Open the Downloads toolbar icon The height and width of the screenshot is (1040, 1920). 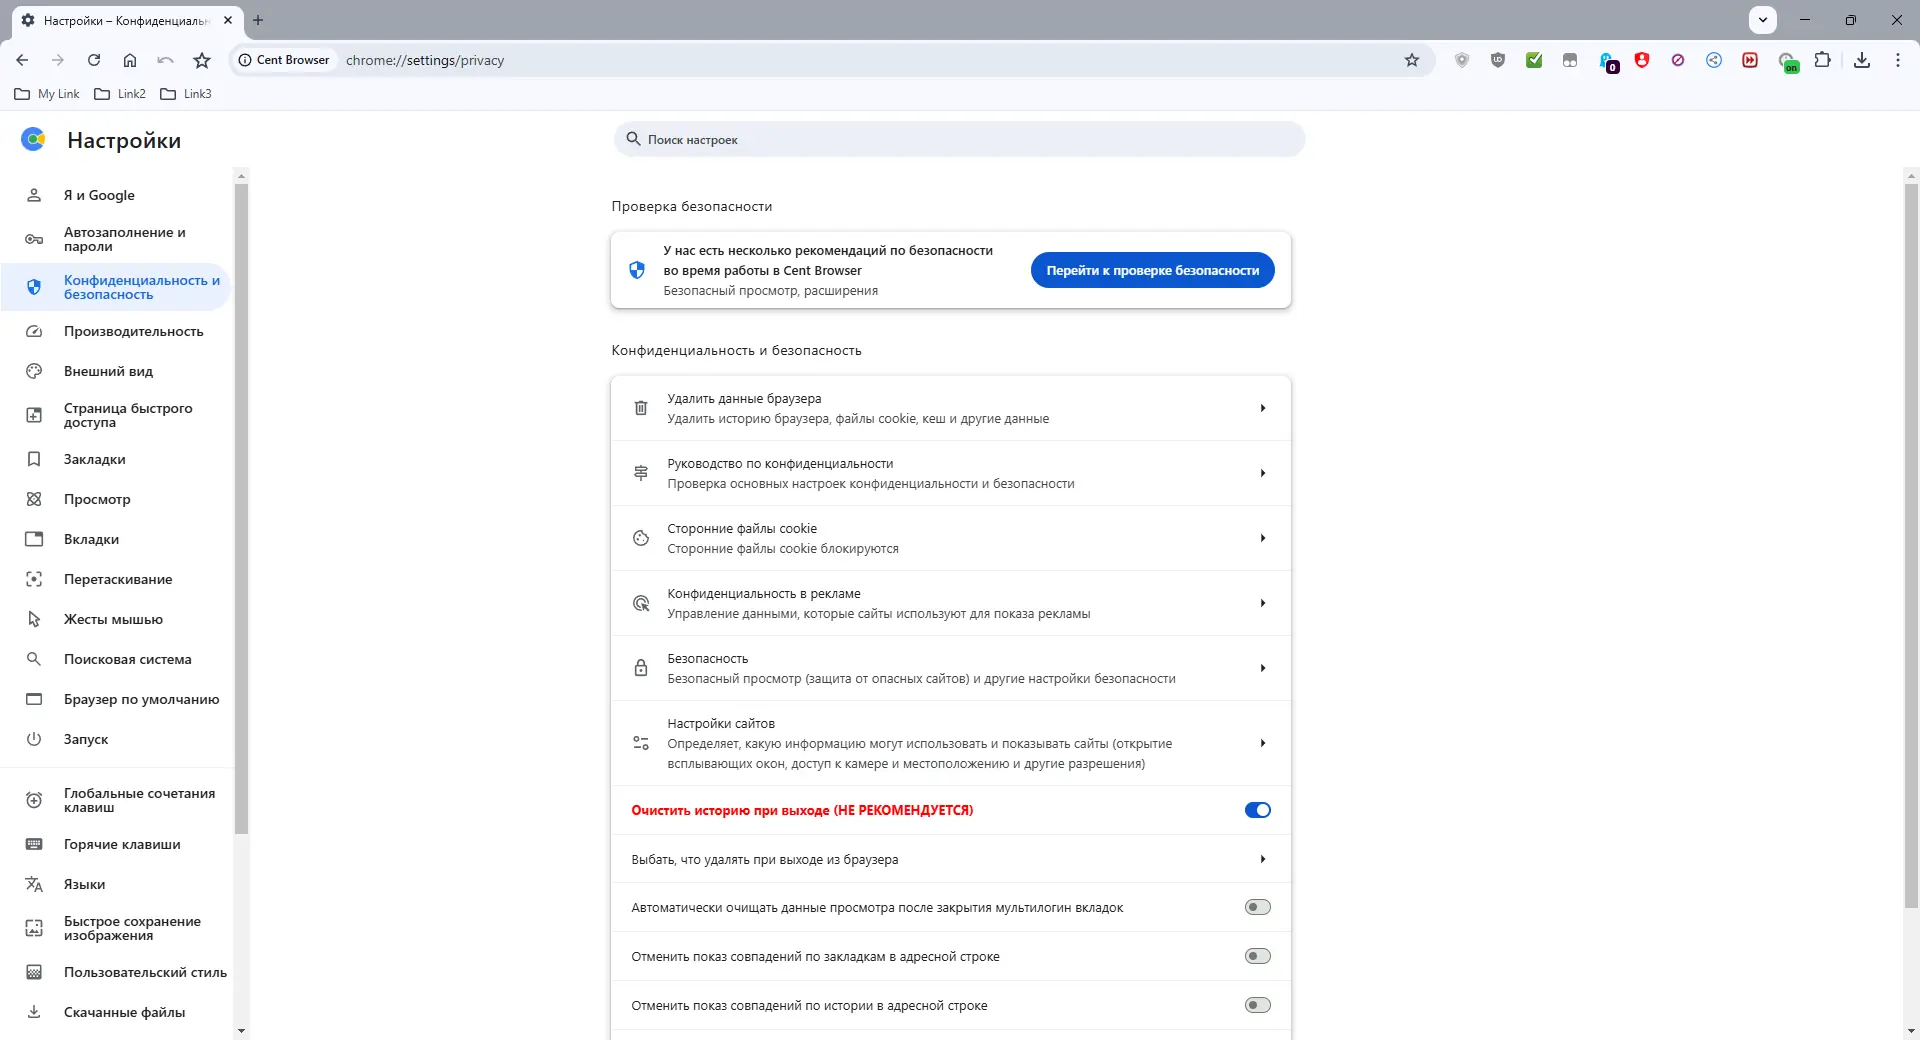(x=1861, y=60)
